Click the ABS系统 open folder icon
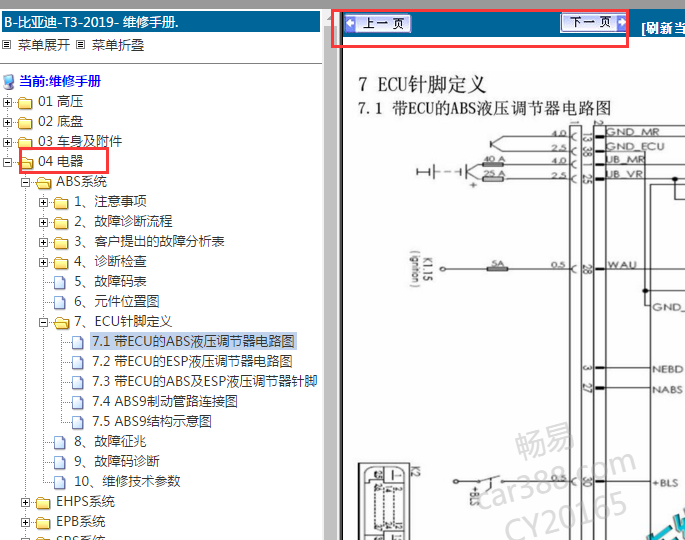This screenshot has width=685, height=540. pos(44,183)
